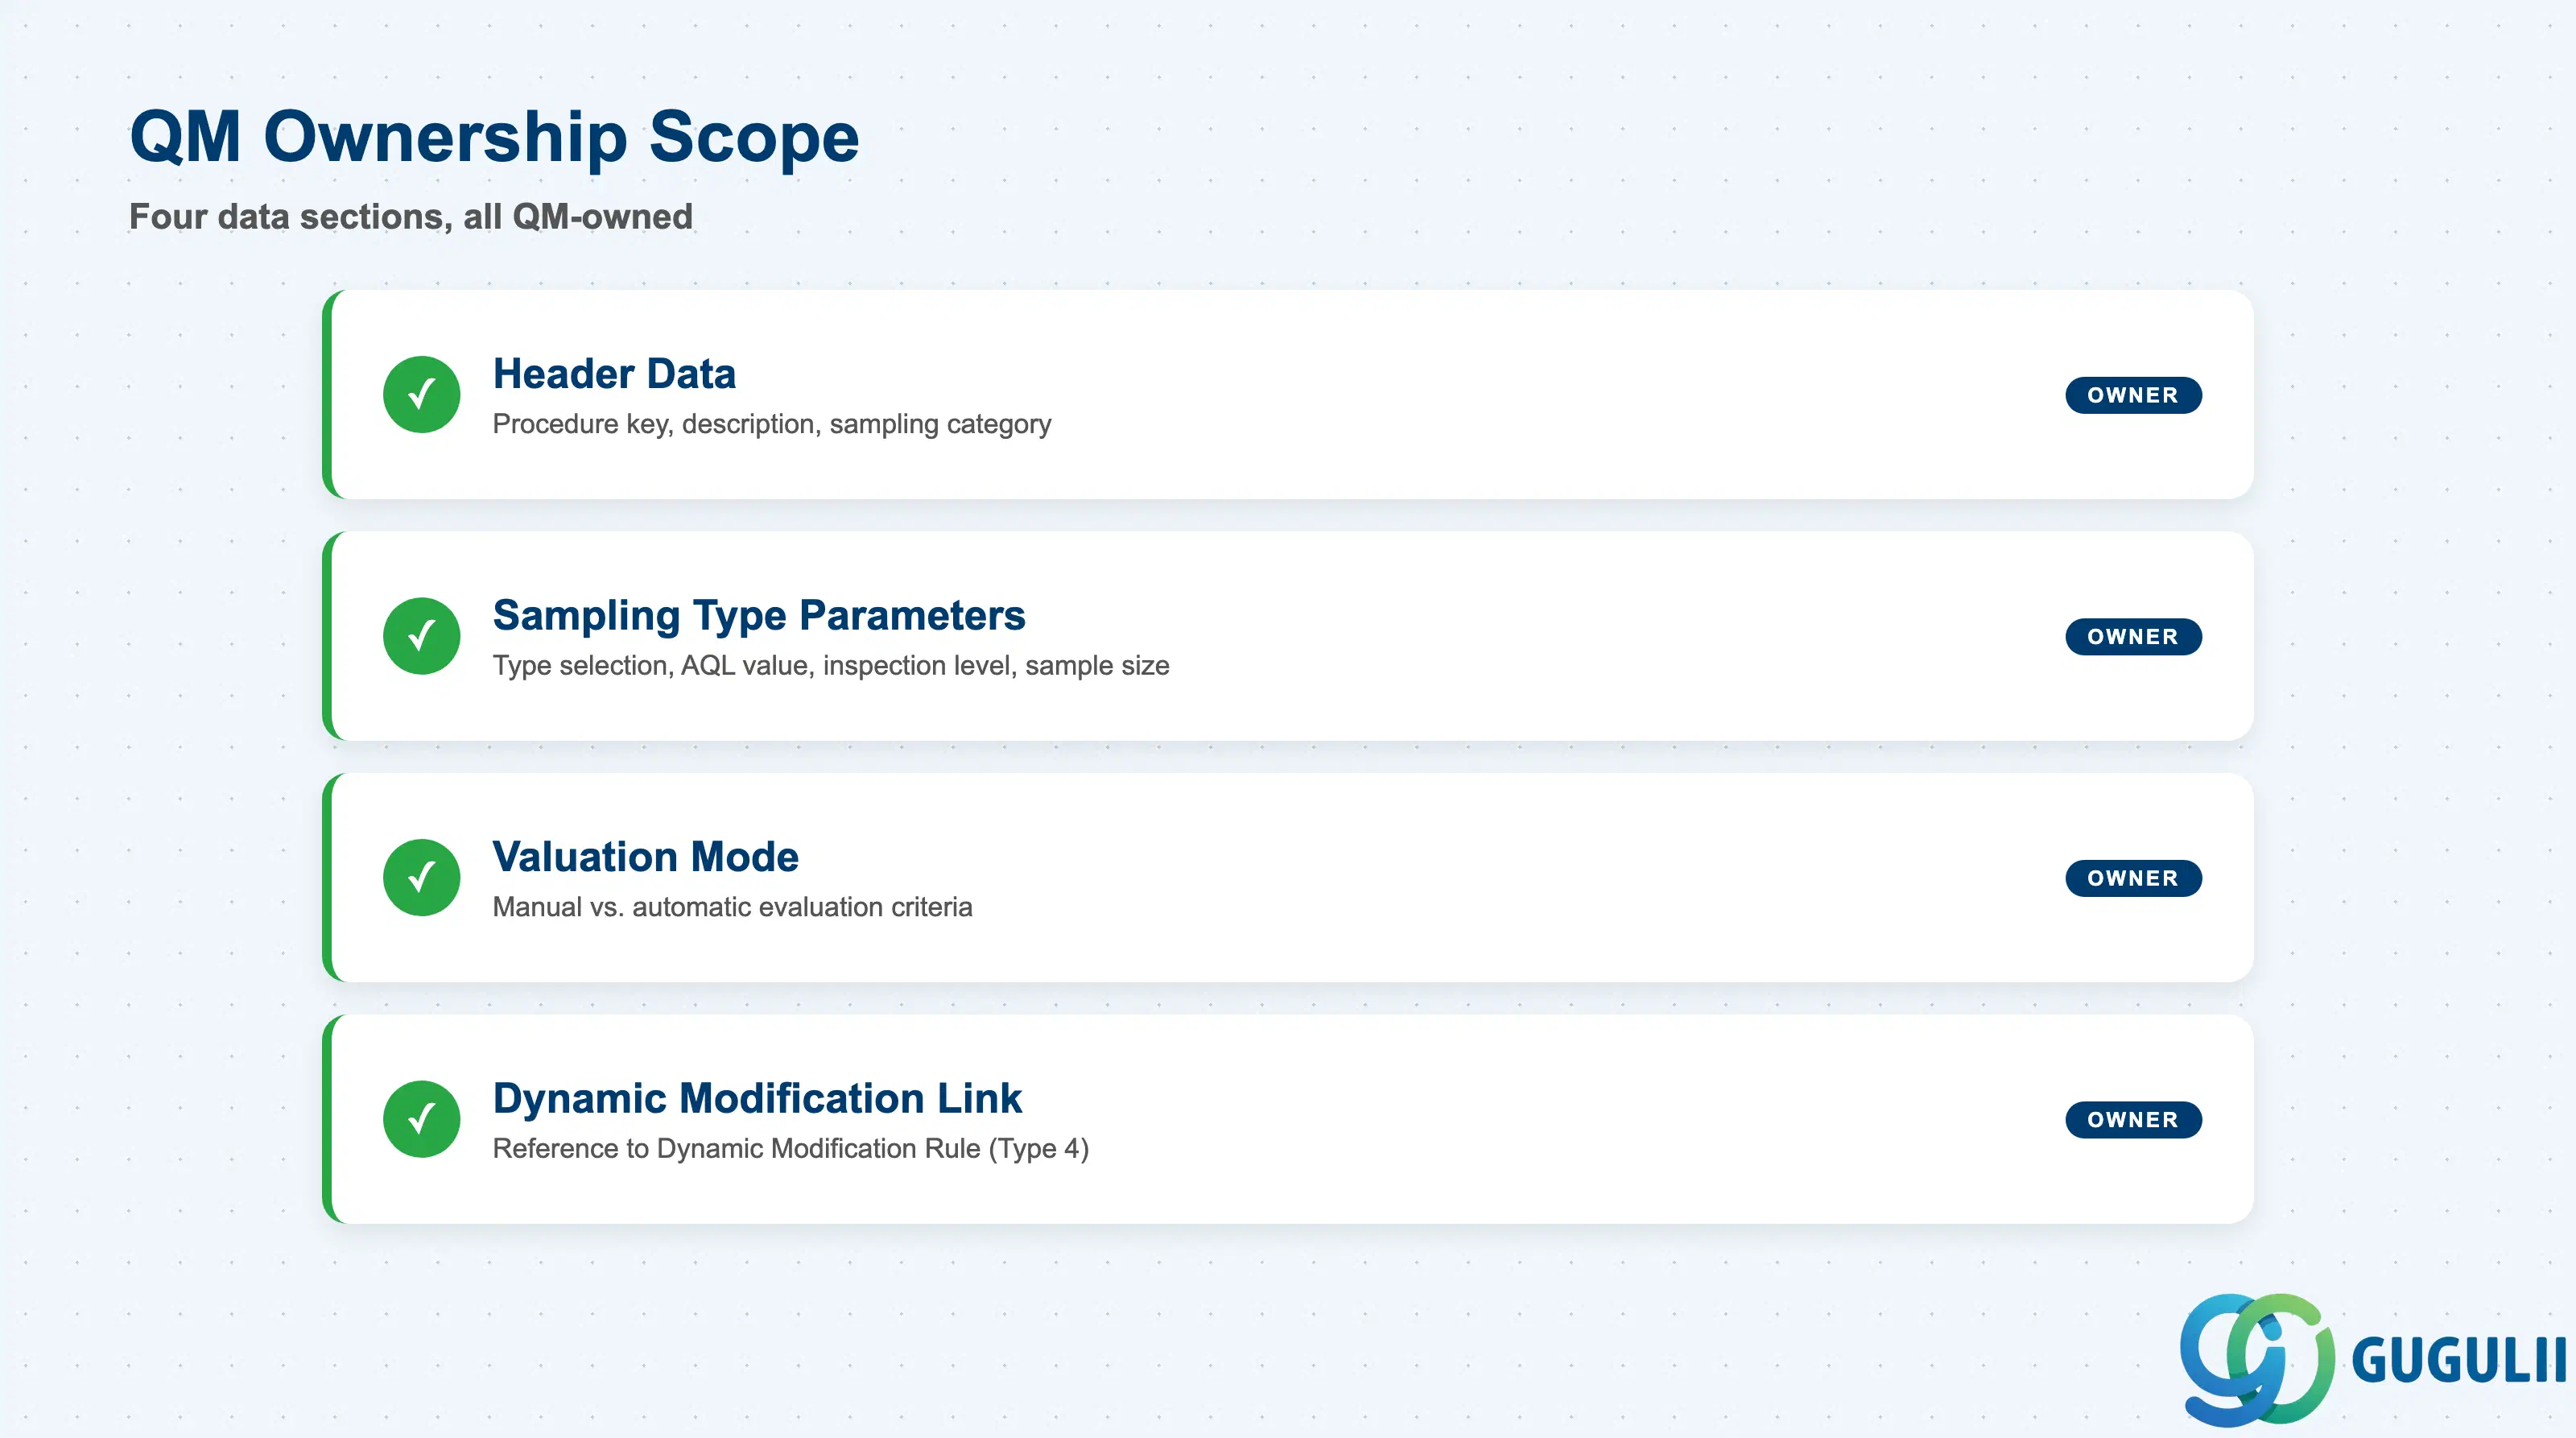Select the 'Sampling Type Parameters' title
The width and height of the screenshot is (2576, 1438).
pos(759,616)
